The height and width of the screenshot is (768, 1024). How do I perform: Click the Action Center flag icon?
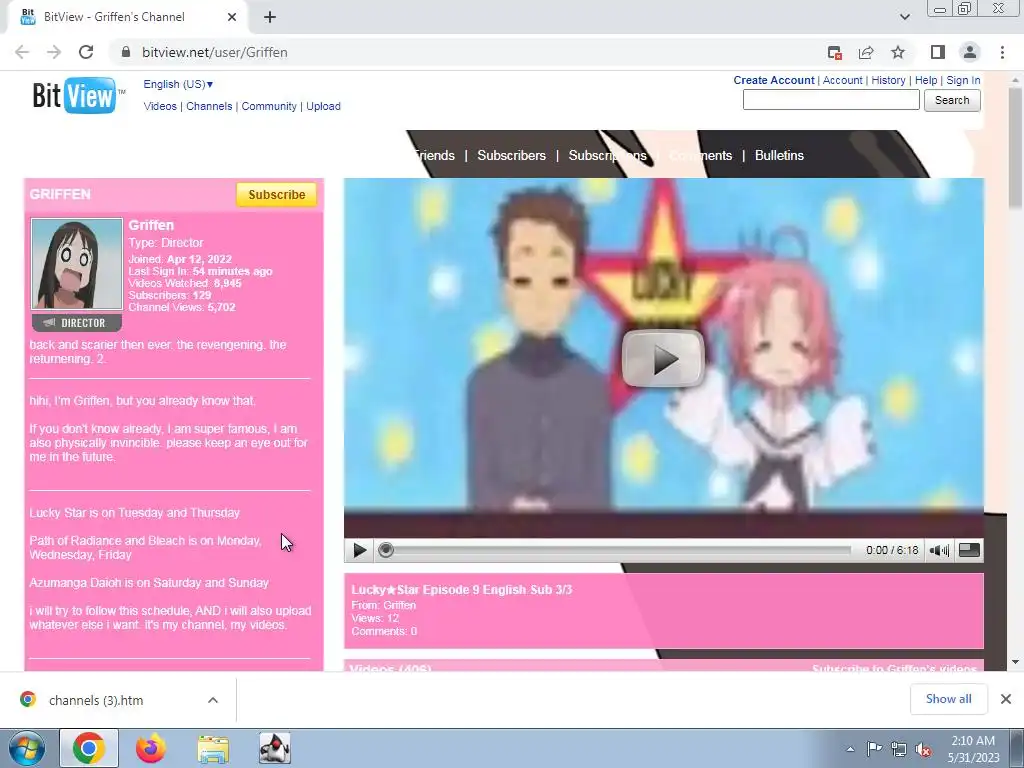tap(874, 749)
